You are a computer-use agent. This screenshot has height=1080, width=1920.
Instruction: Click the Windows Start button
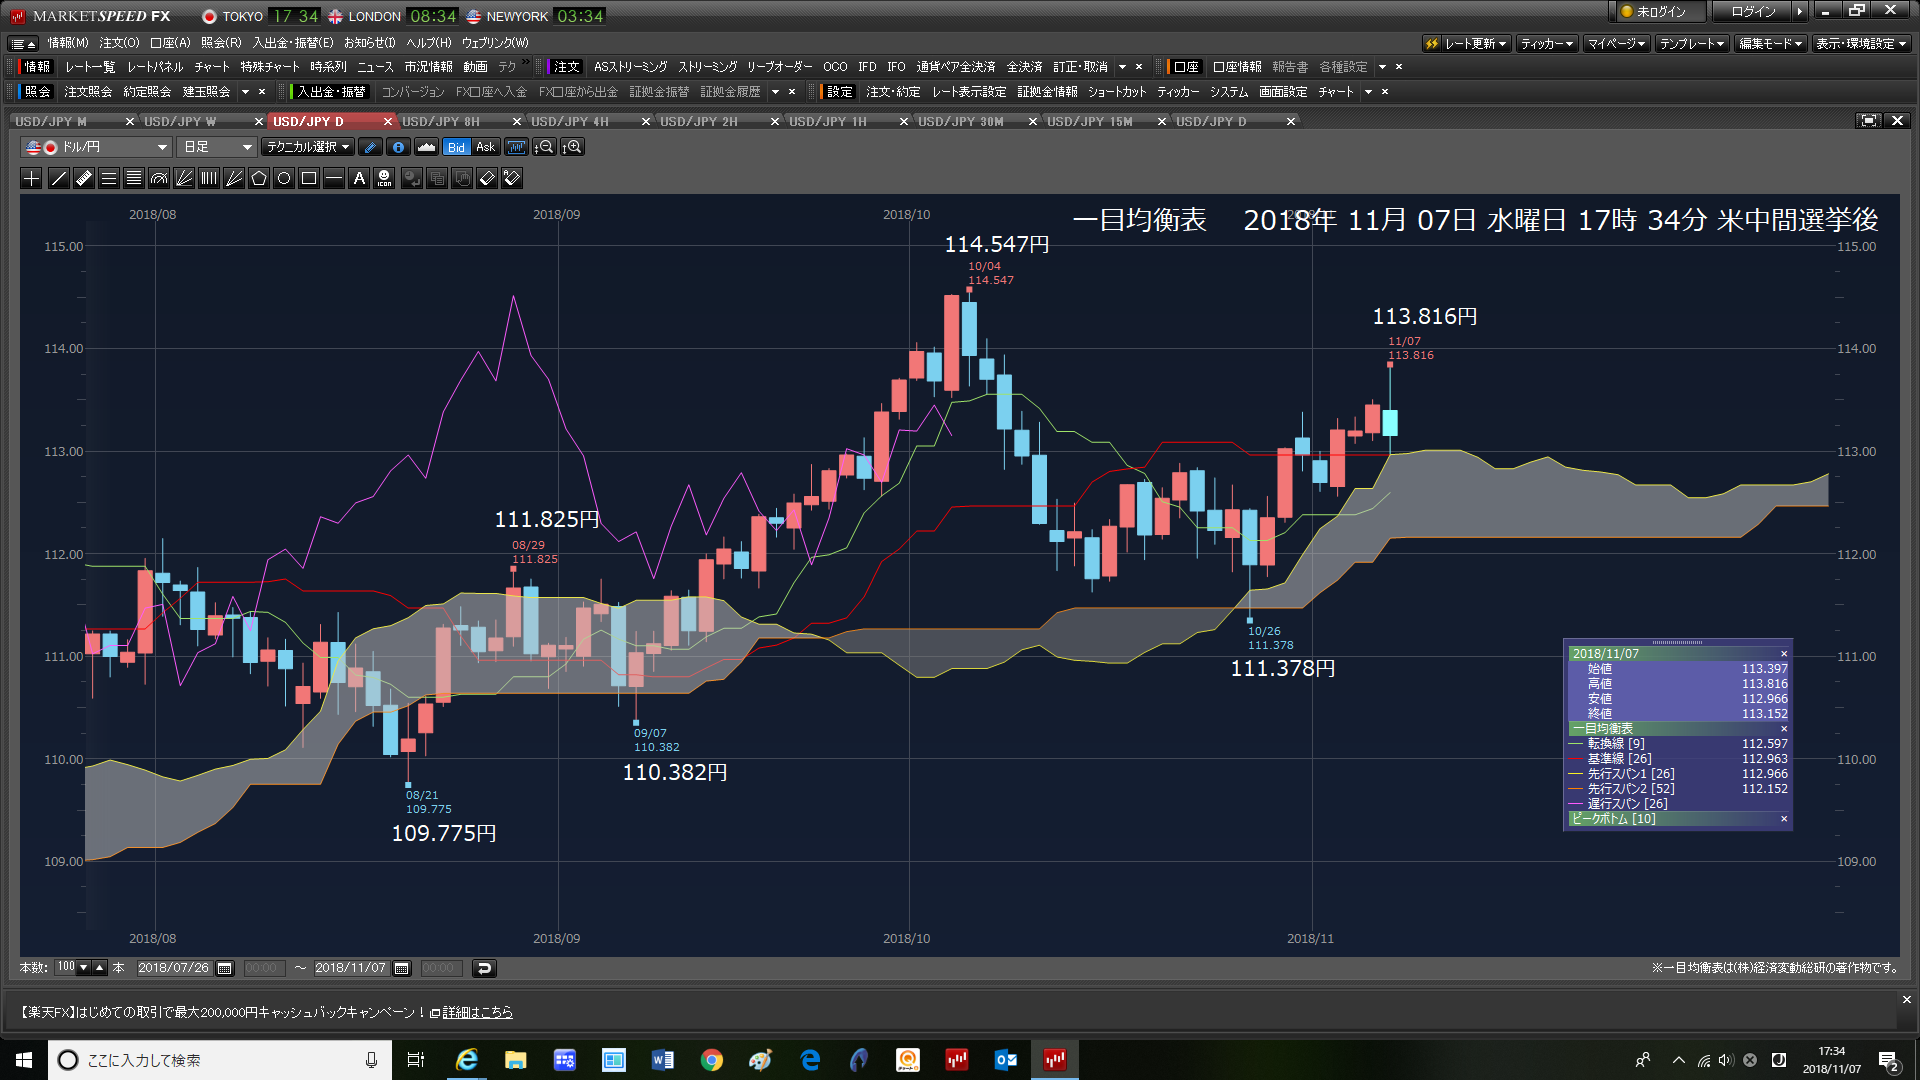pyautogui.click(x=24, y=1060)
